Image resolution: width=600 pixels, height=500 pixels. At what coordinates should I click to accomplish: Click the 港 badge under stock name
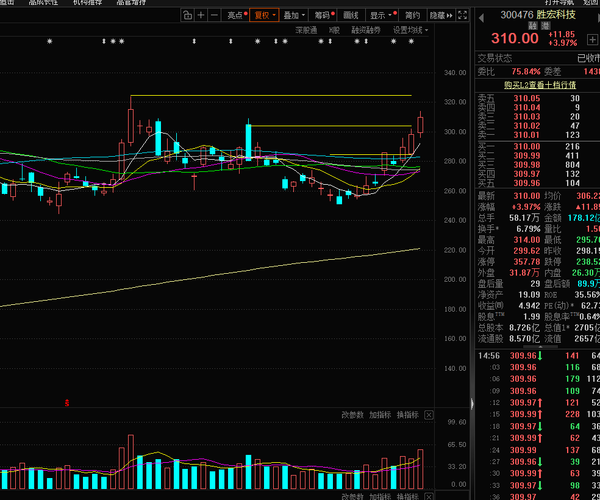(x=545, y=26)
